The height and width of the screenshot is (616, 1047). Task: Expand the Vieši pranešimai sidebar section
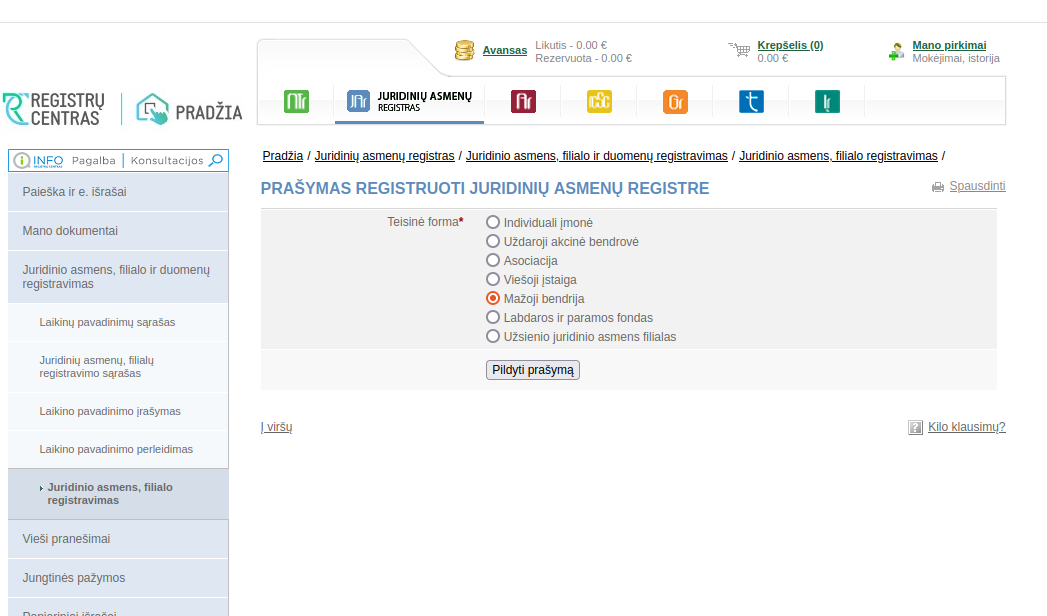click(118, 539)
